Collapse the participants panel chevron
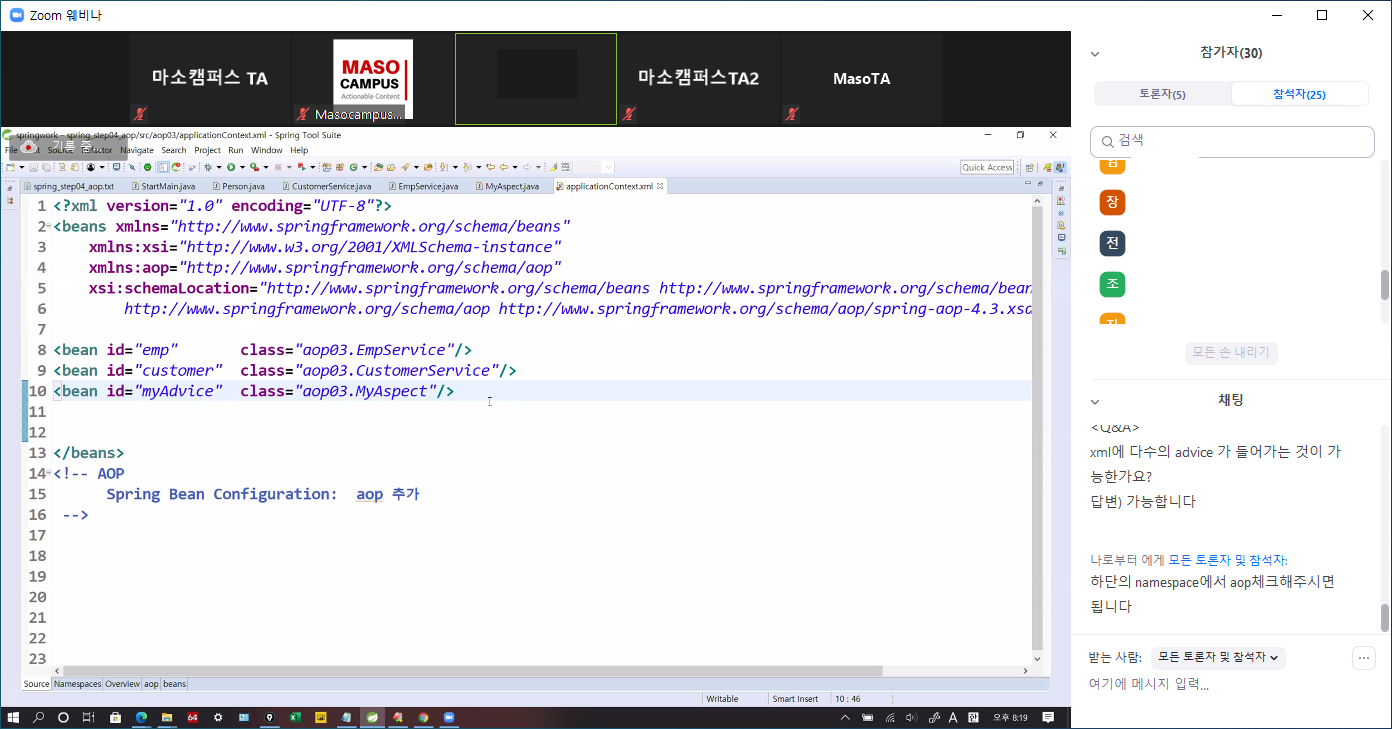 1095,54
